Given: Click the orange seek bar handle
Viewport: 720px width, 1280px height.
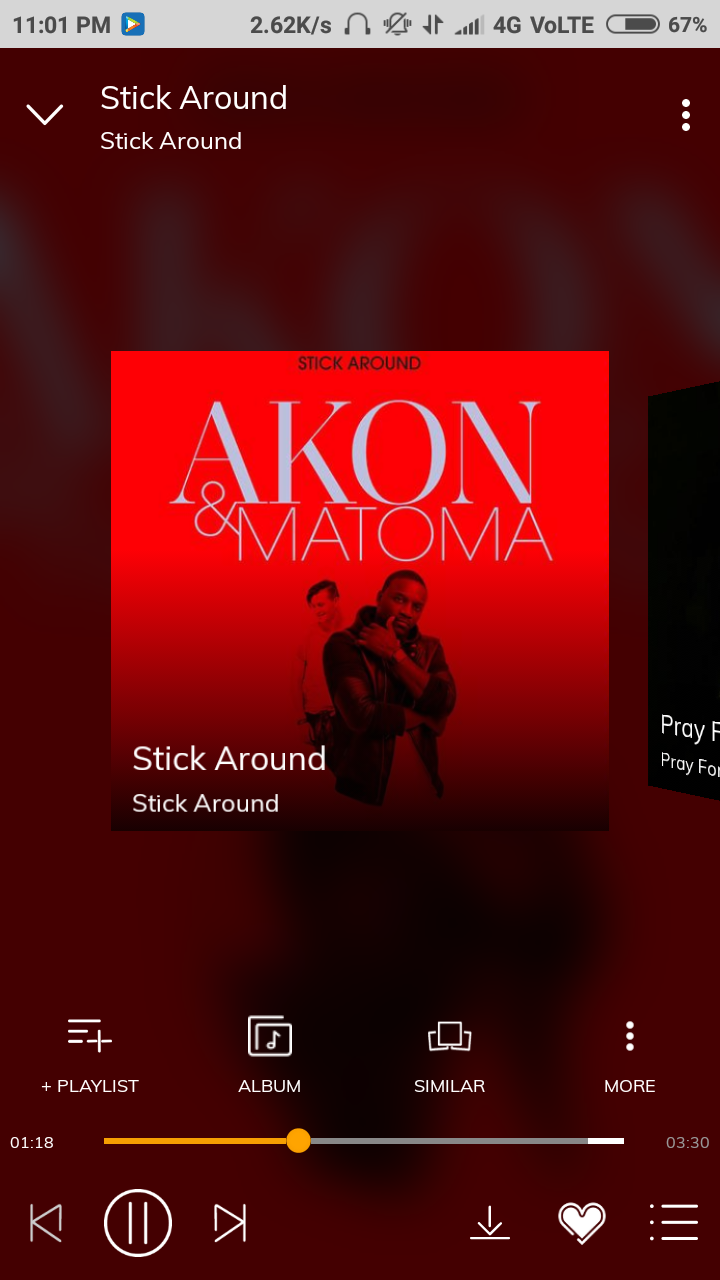Looking at the screenshot, I should pyautogui.click(x=298, y=1141).
